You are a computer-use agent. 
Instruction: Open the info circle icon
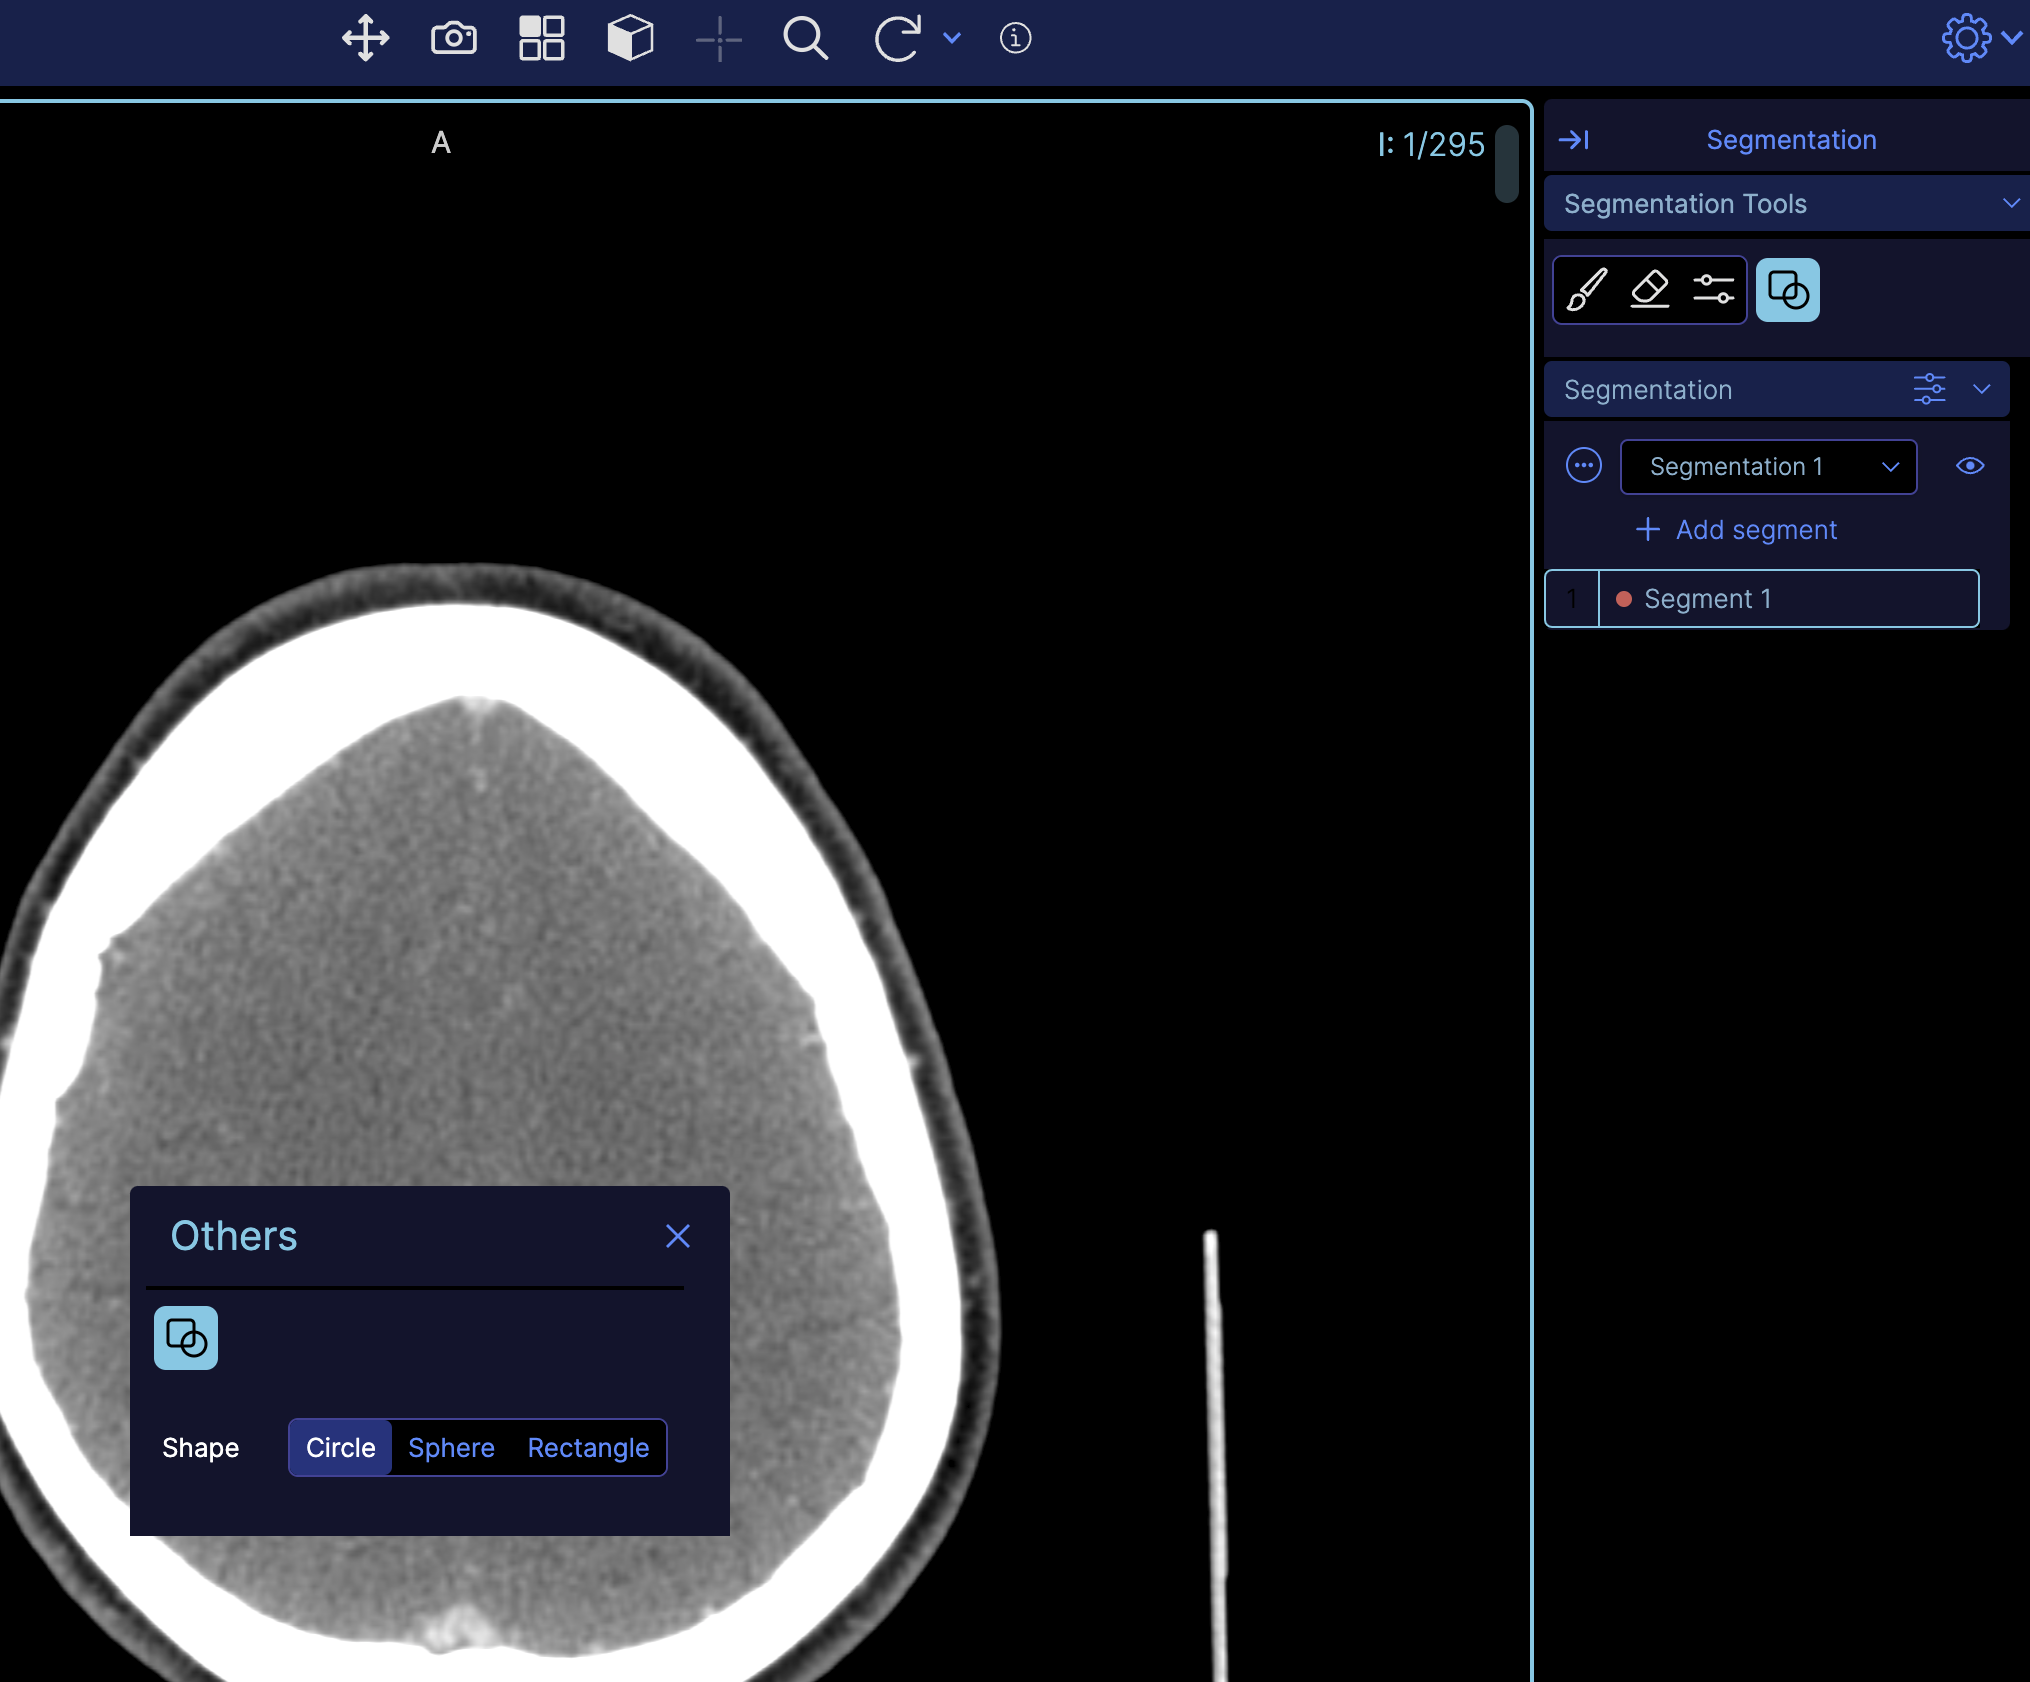coord(1015,39)
